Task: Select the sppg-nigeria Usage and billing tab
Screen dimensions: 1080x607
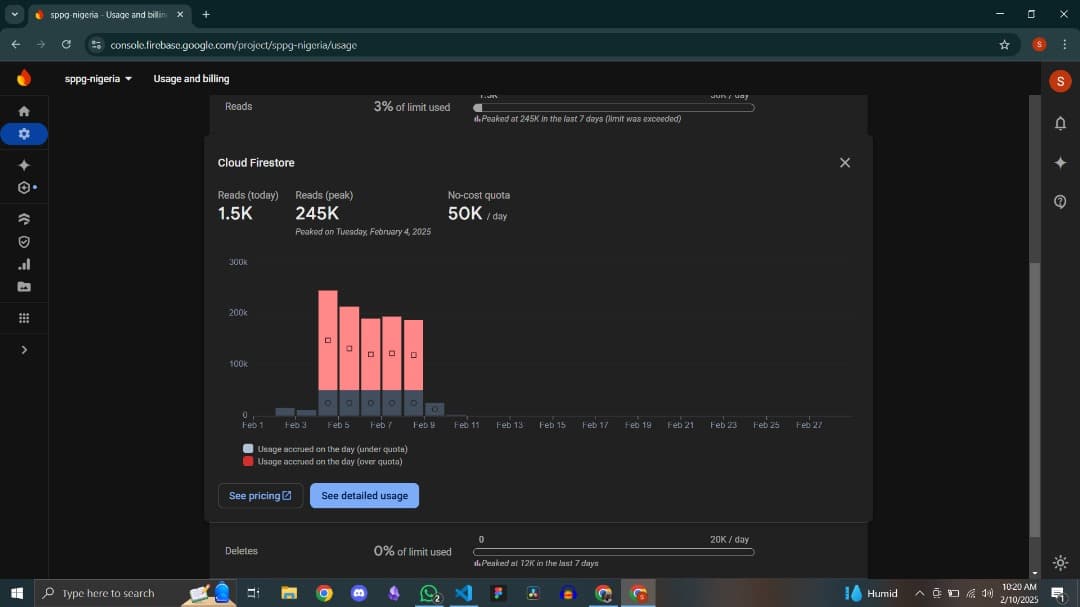Action: pos(109,14)
